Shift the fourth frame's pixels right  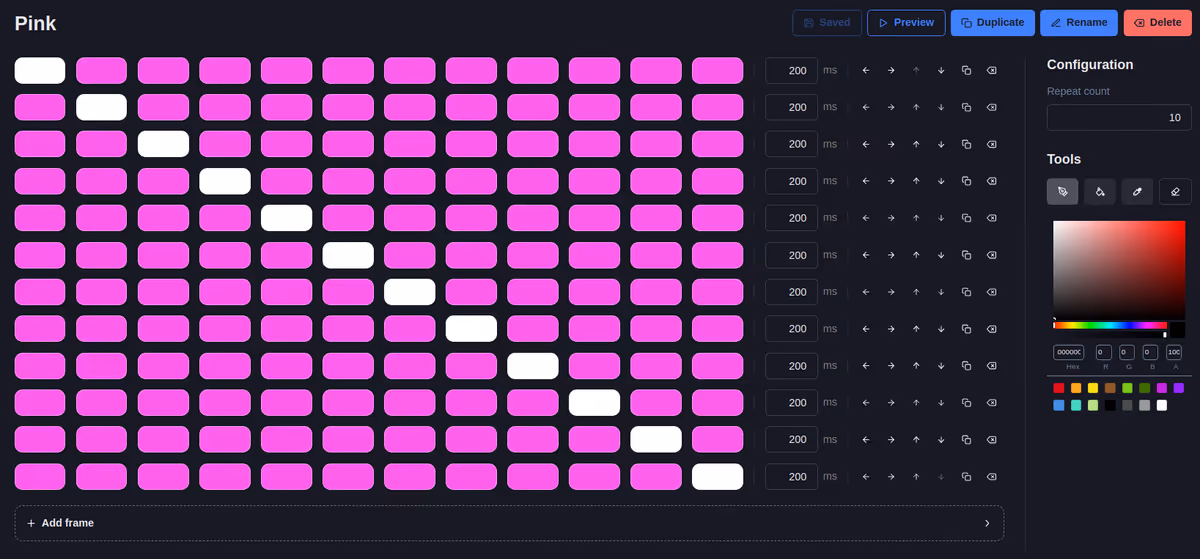click(x=891, y=181)
